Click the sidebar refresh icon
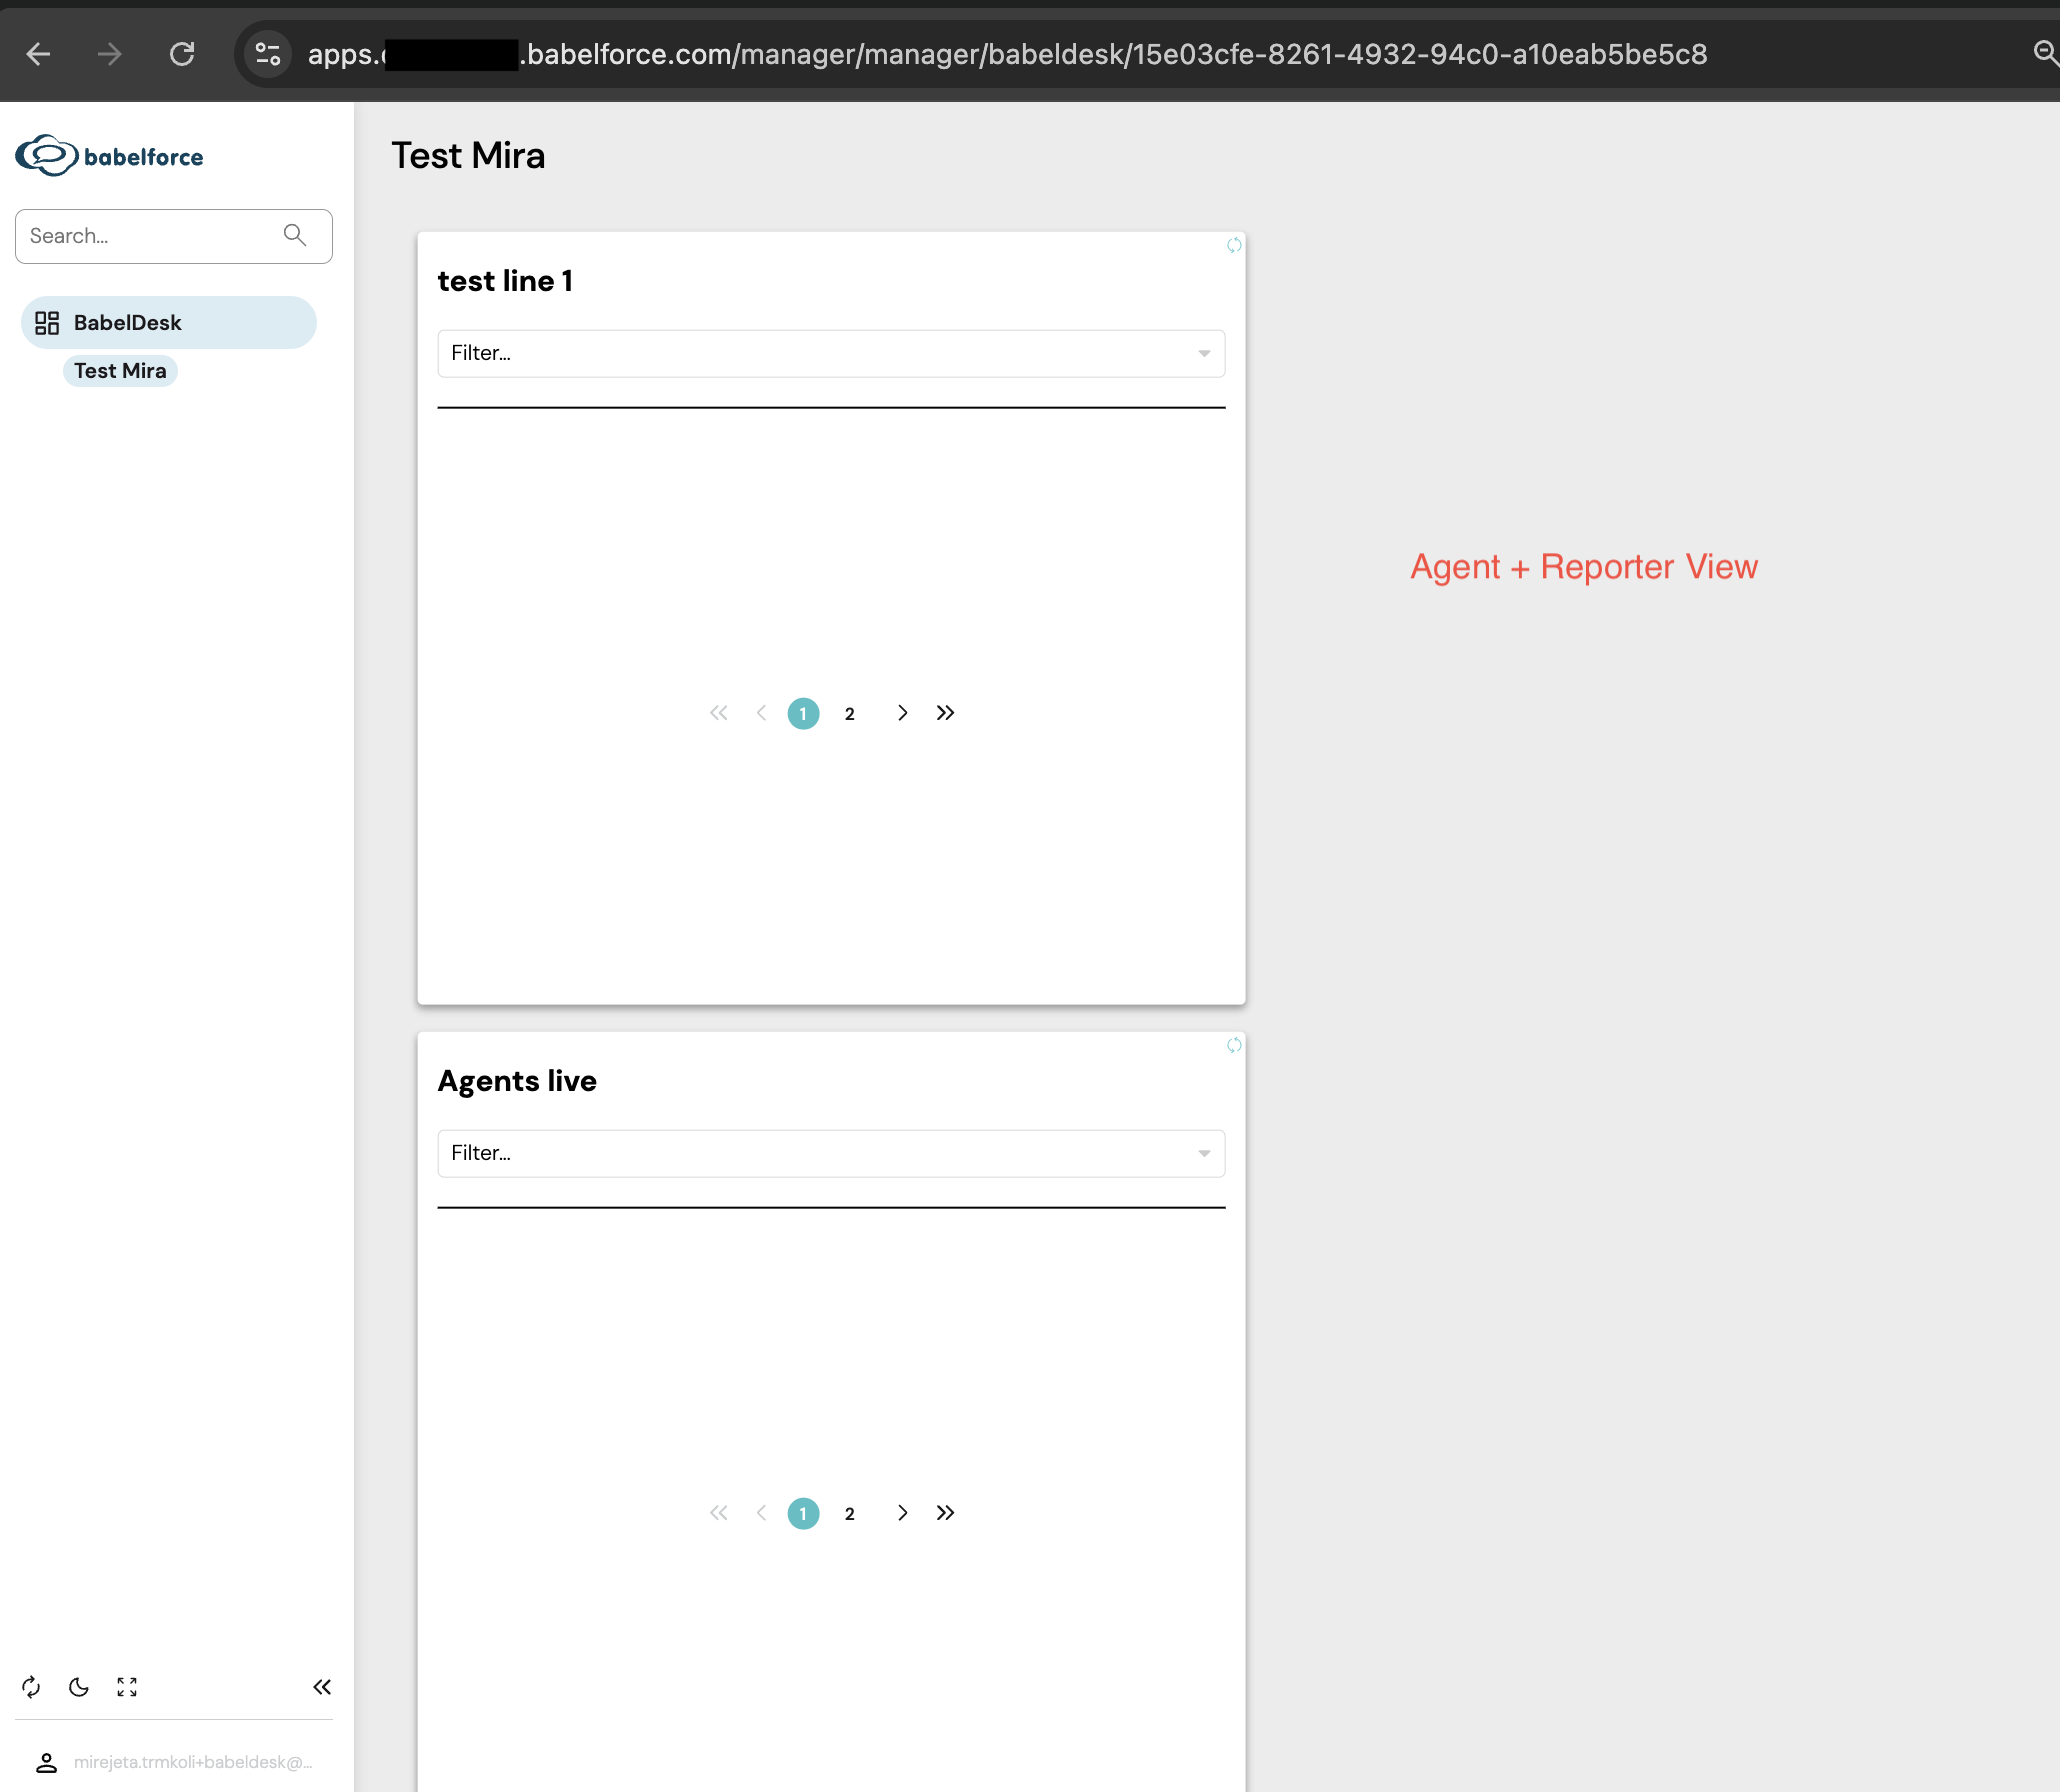2060x1792 pixels. [31, 1687]
